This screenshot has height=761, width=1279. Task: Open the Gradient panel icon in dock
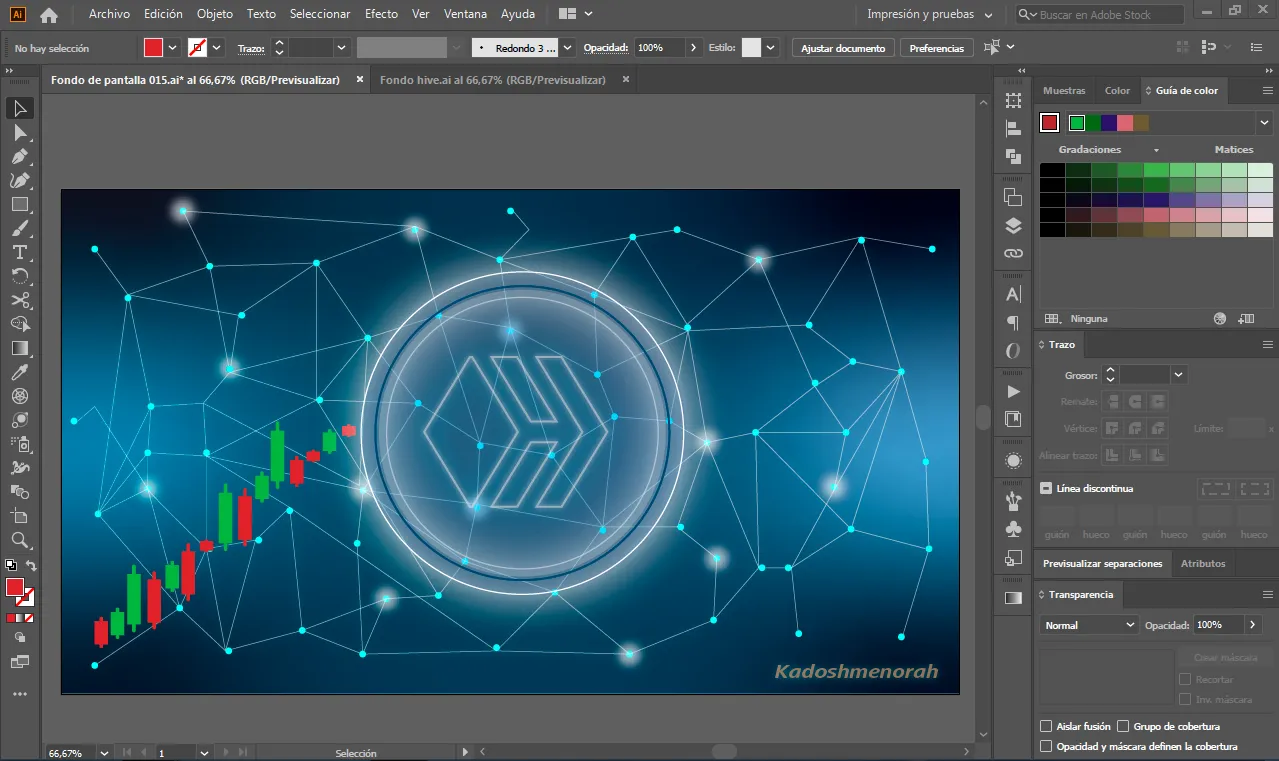(1013, 598)
